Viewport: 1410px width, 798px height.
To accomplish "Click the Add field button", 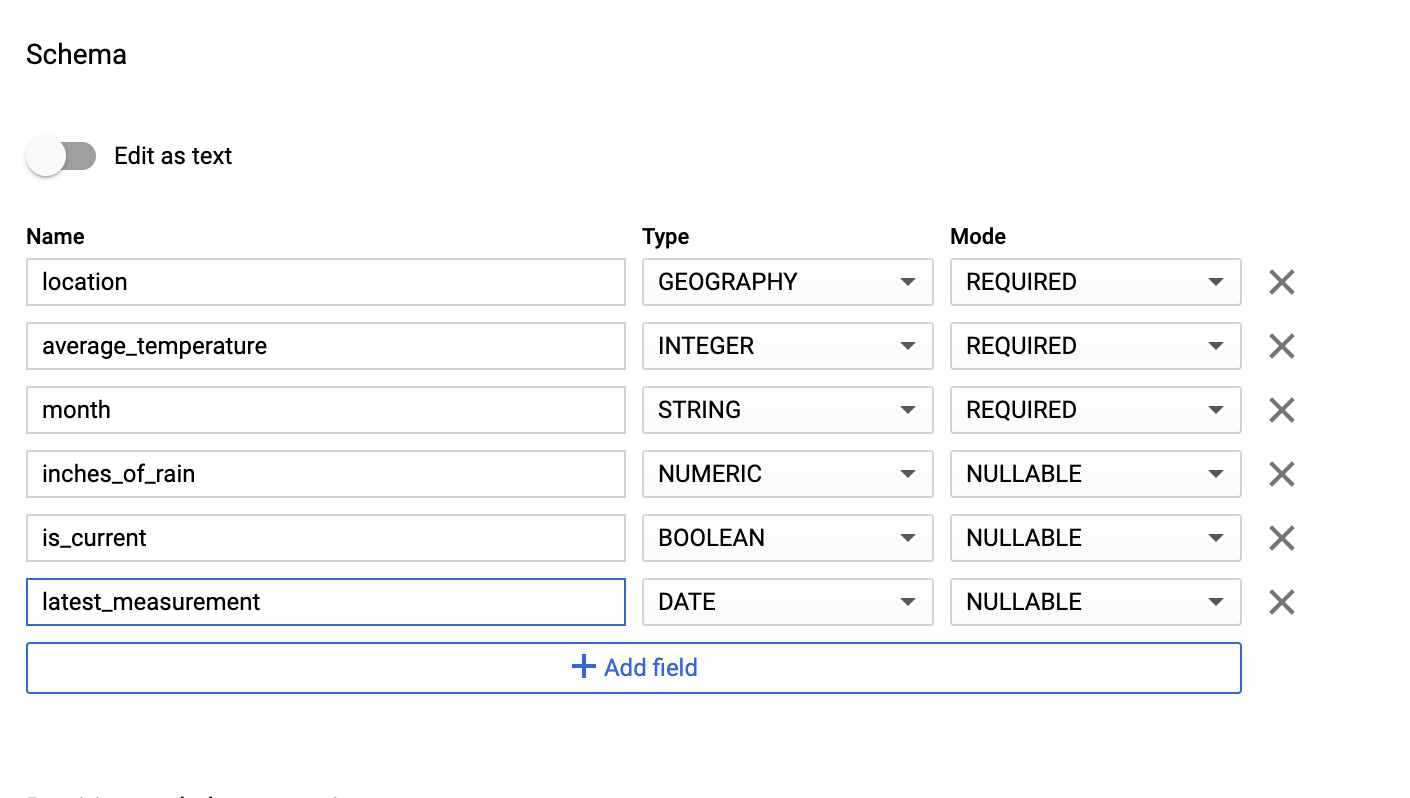I will tap(633, 667).
